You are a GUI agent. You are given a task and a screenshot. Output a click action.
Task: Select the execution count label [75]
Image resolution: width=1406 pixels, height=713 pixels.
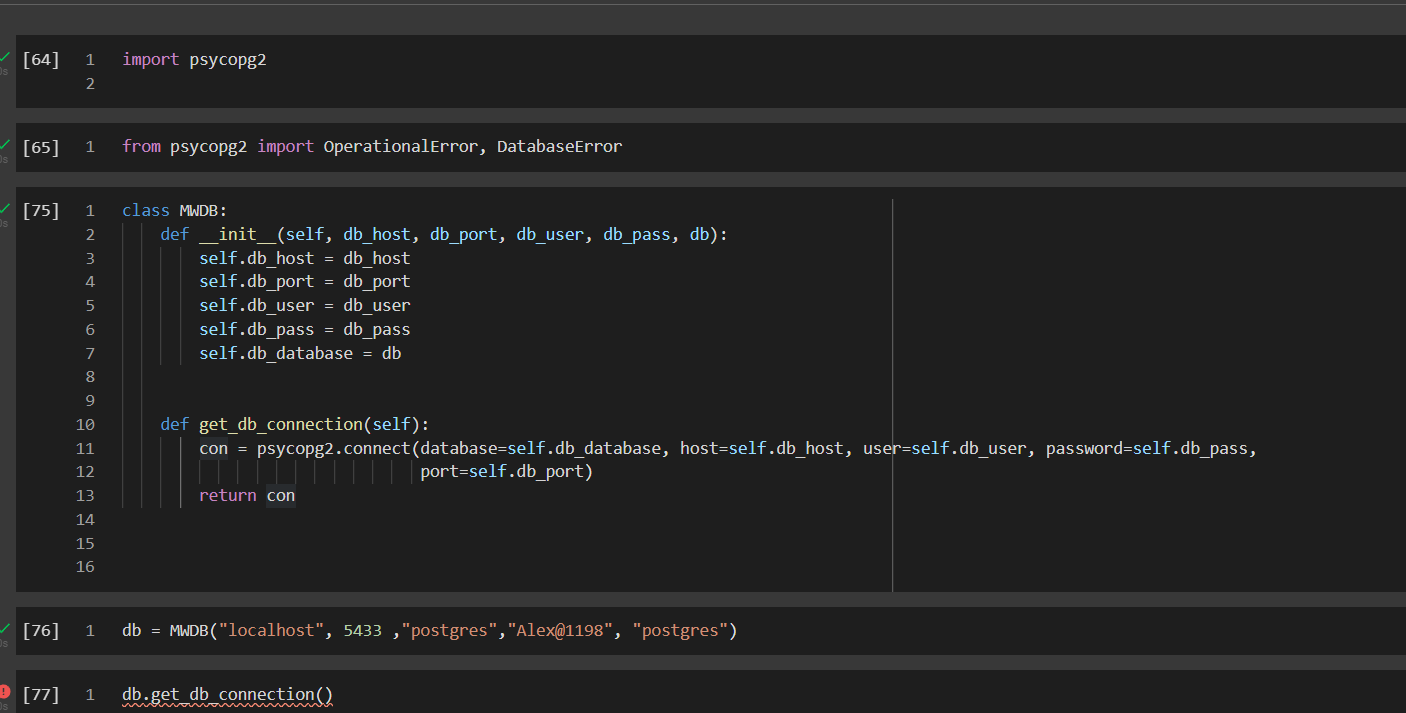pos(41,211)
